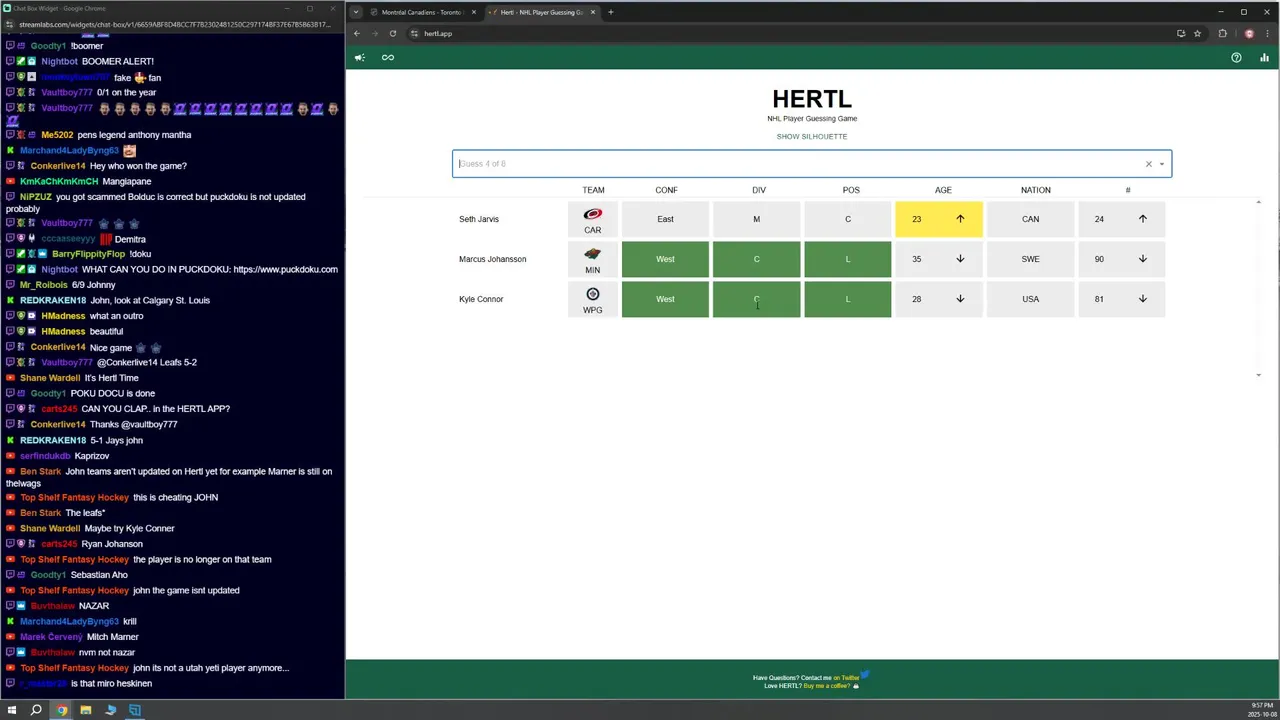Click the Carolina Hurricanes team logo
Viewport: 1280px width, 720px height.
pyautogui.click(x=593, y=214)
